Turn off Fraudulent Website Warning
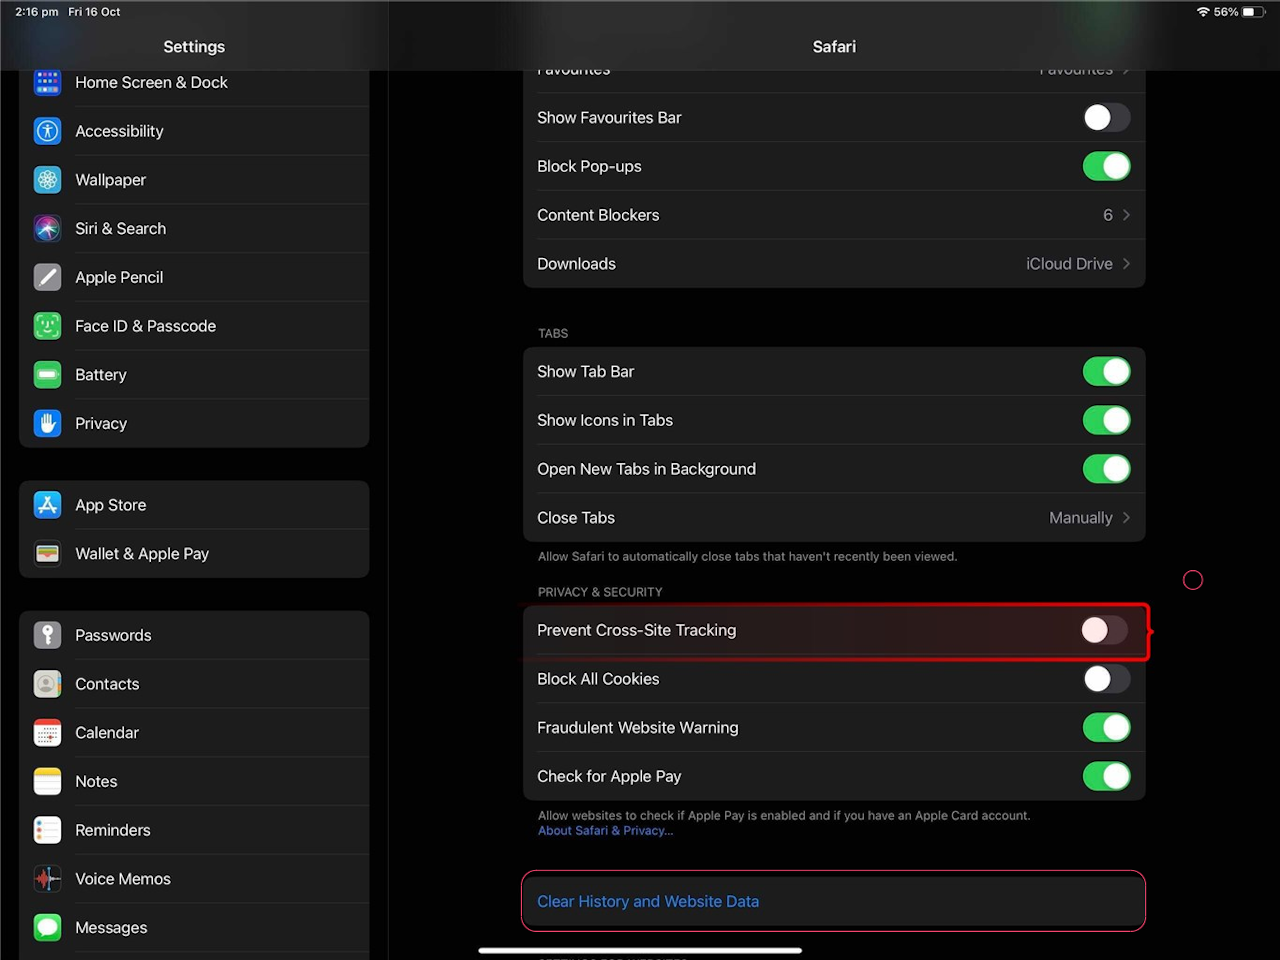 [1105, 728]
